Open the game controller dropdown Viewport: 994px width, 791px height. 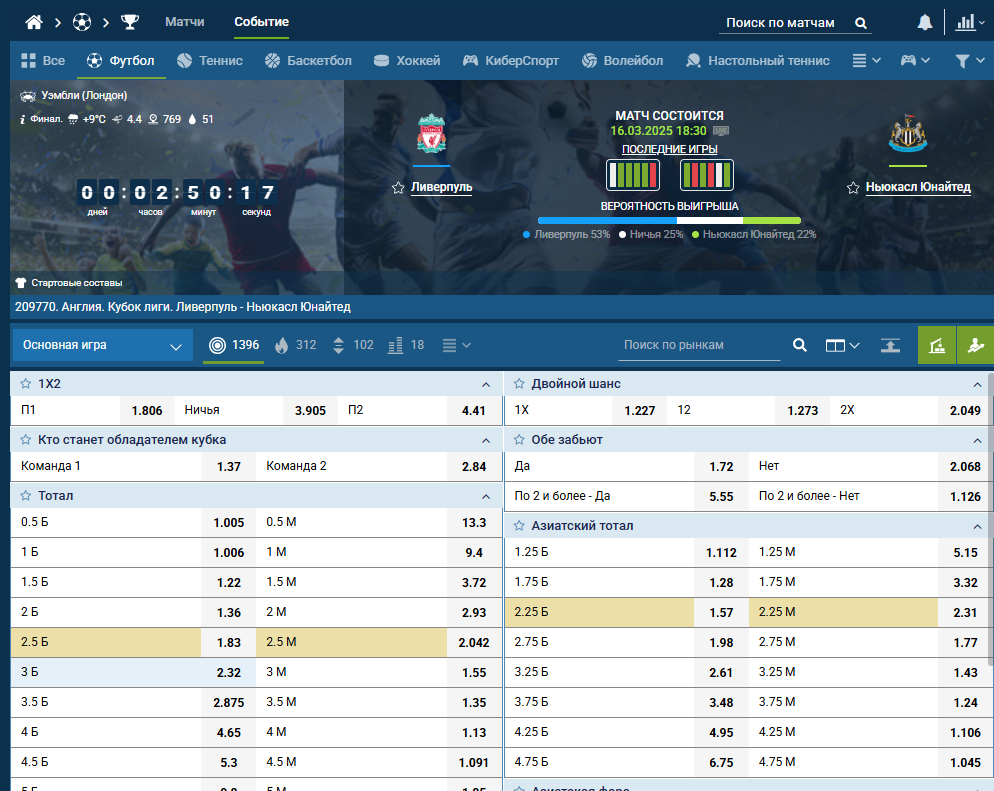pos(915,61)
